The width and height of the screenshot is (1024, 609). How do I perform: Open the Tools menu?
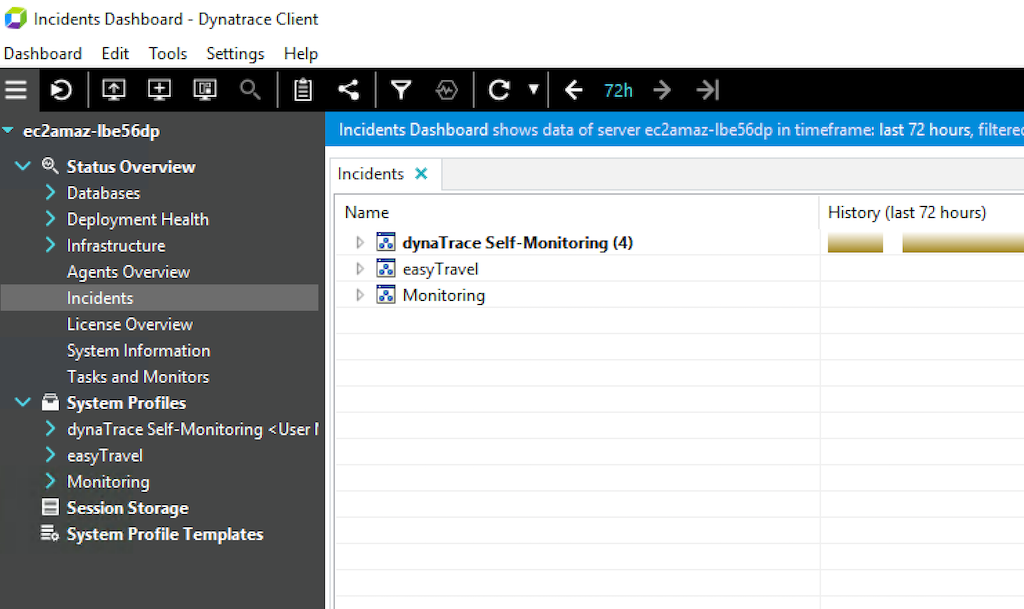click(168, 54)
